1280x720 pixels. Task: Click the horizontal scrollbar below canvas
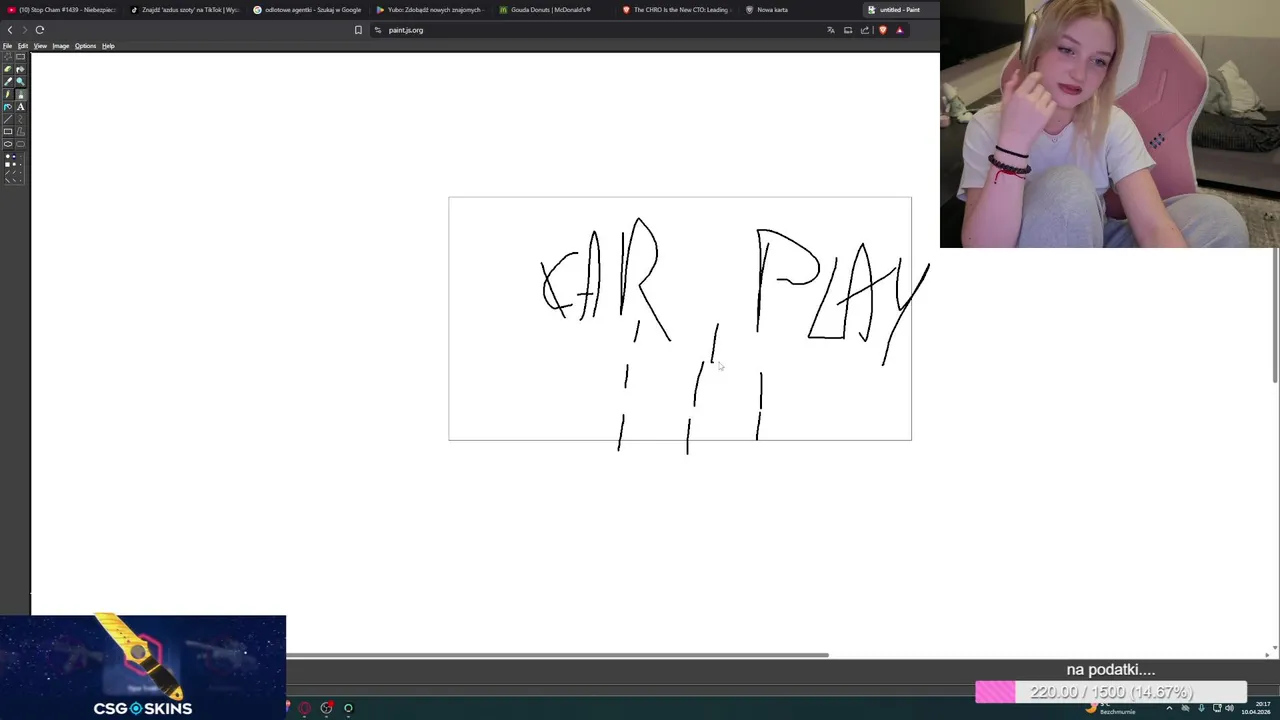click(558, 655)
